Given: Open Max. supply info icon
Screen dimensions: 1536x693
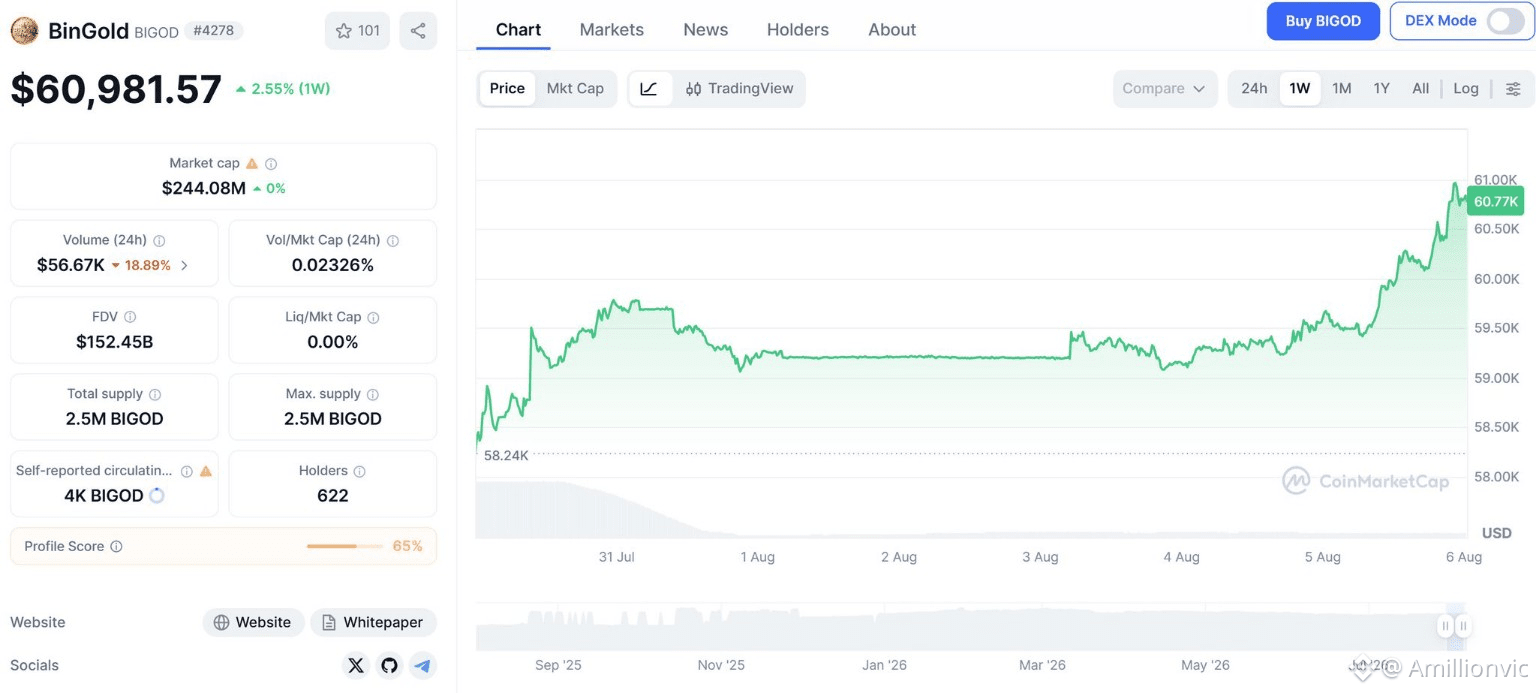Looking at the screenshot, I should coord(372,394).
